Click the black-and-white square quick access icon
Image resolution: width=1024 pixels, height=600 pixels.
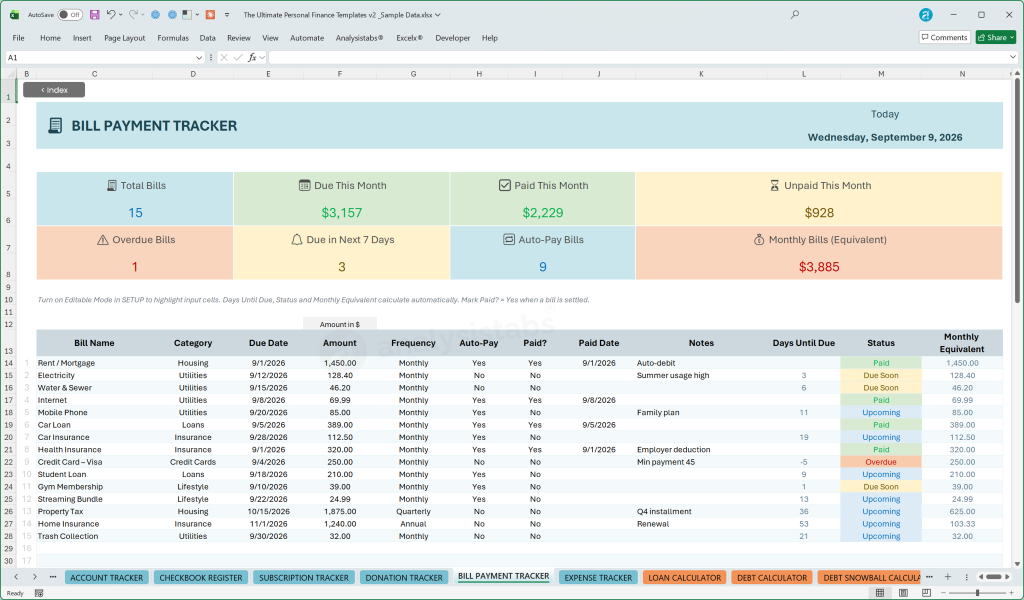187,14
